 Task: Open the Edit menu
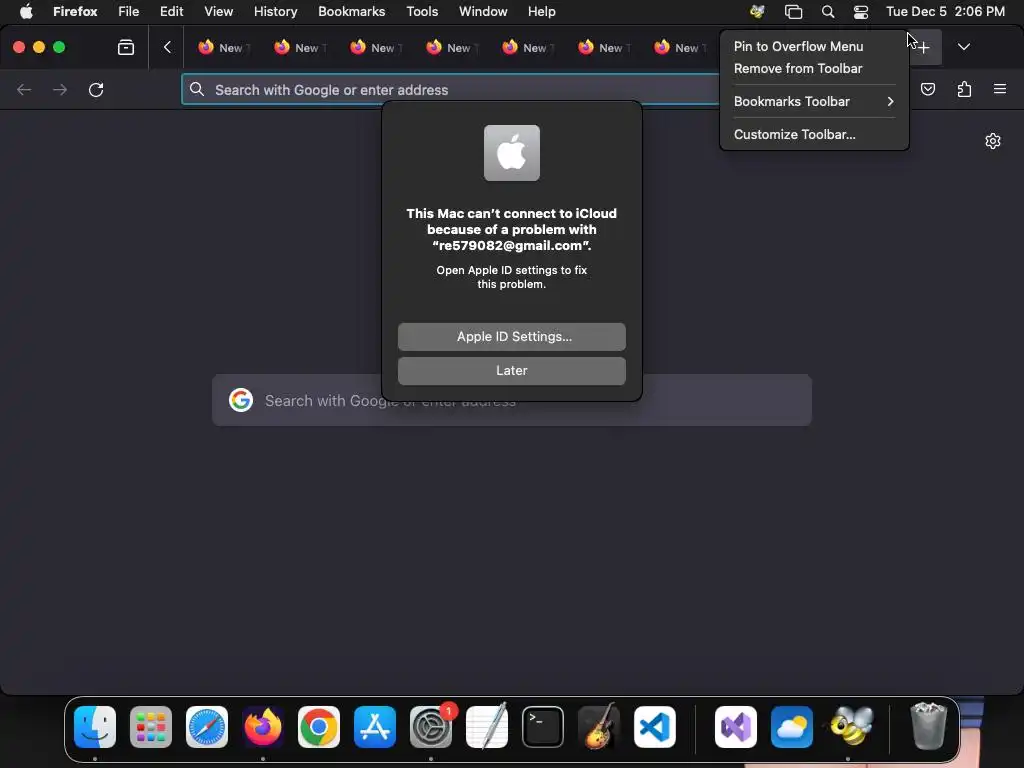click(172, 11)
